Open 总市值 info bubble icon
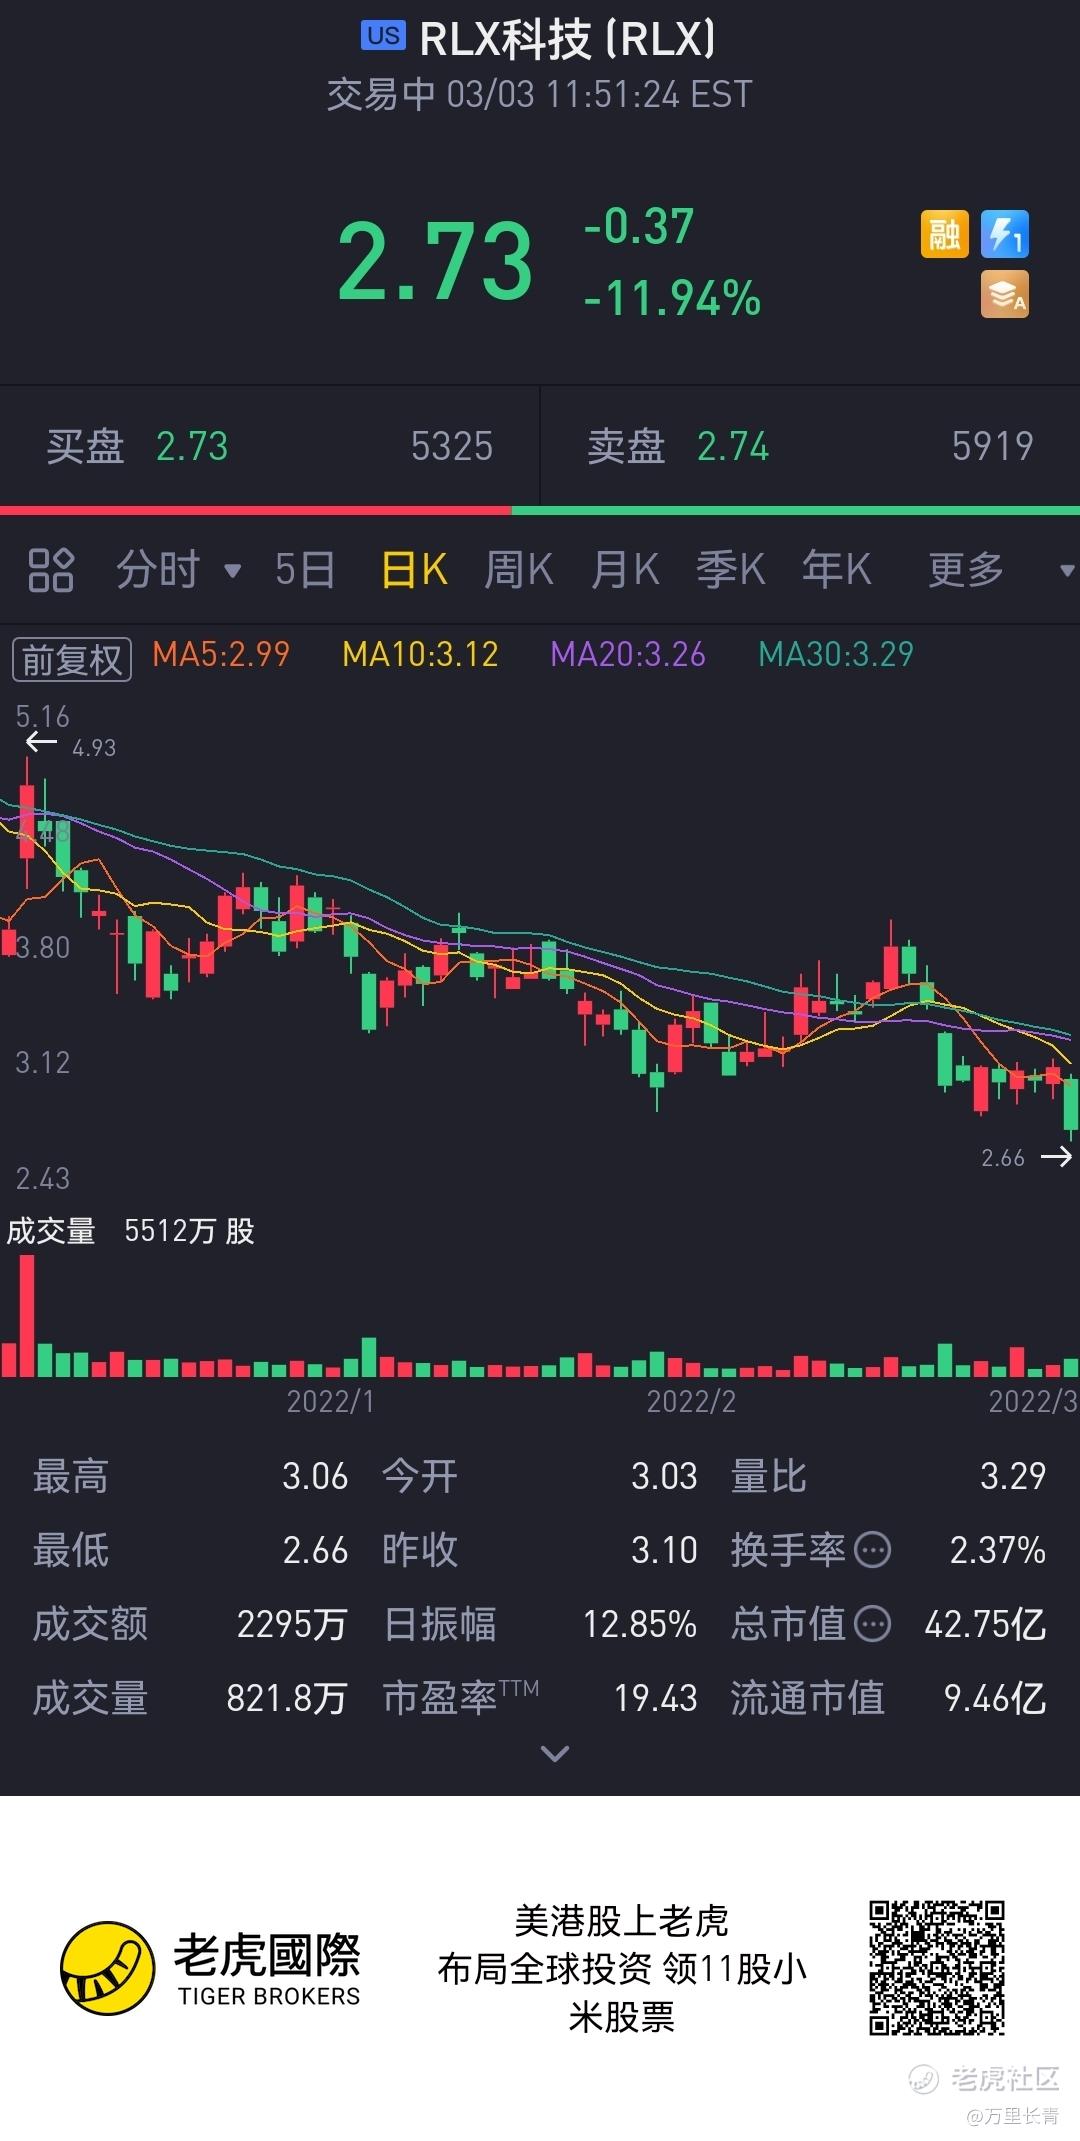The height and width of the screenshot is (2141, 1080). [873, 1624]
